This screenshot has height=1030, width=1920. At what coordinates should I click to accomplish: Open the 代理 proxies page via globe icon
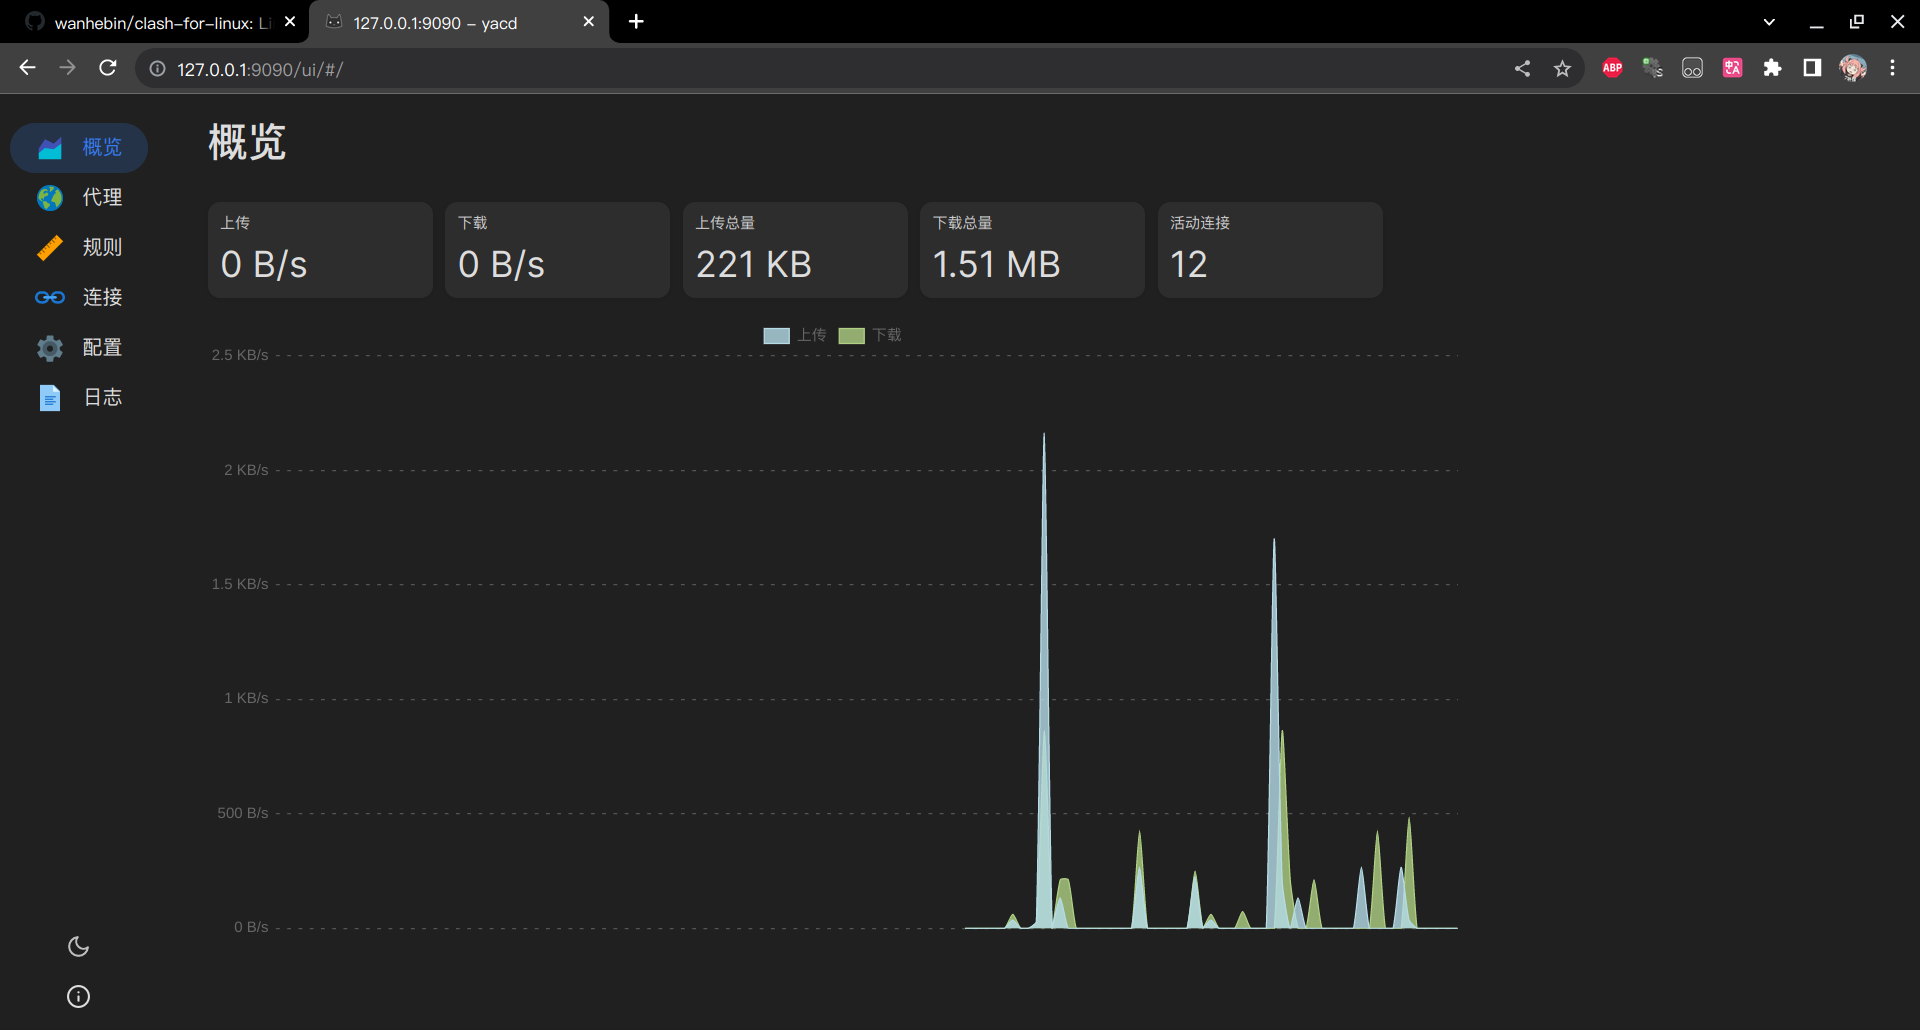(x=49, y=197)
